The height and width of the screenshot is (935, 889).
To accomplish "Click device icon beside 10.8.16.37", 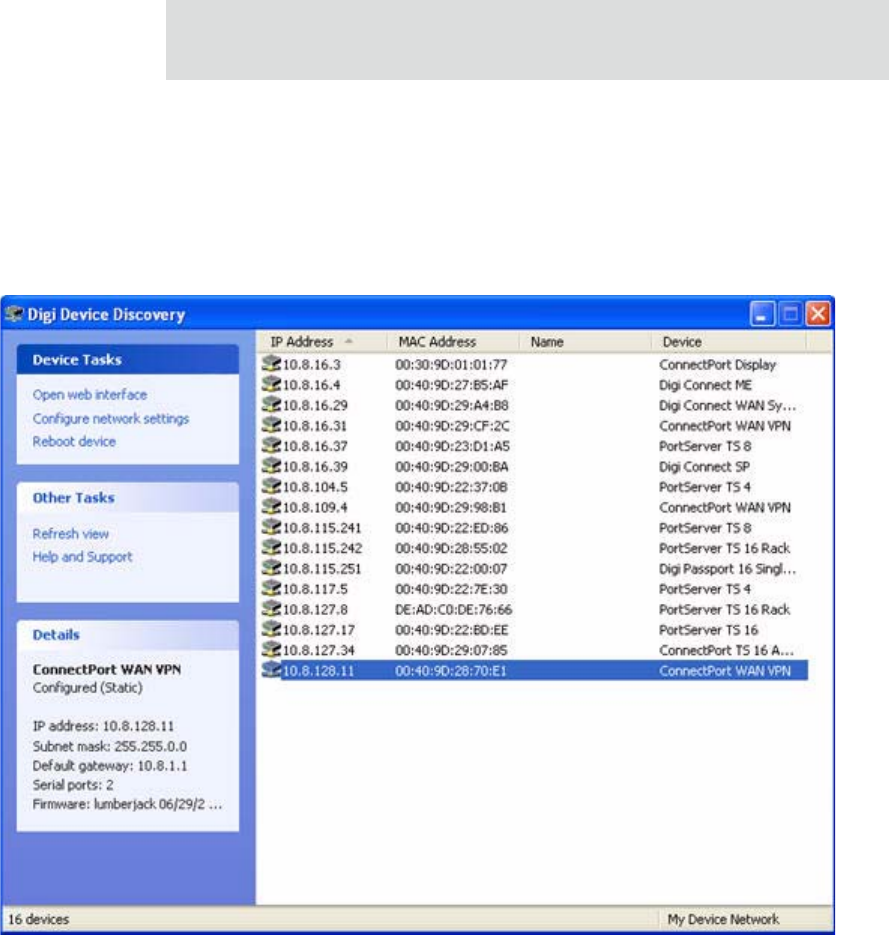I will point(271,445).
